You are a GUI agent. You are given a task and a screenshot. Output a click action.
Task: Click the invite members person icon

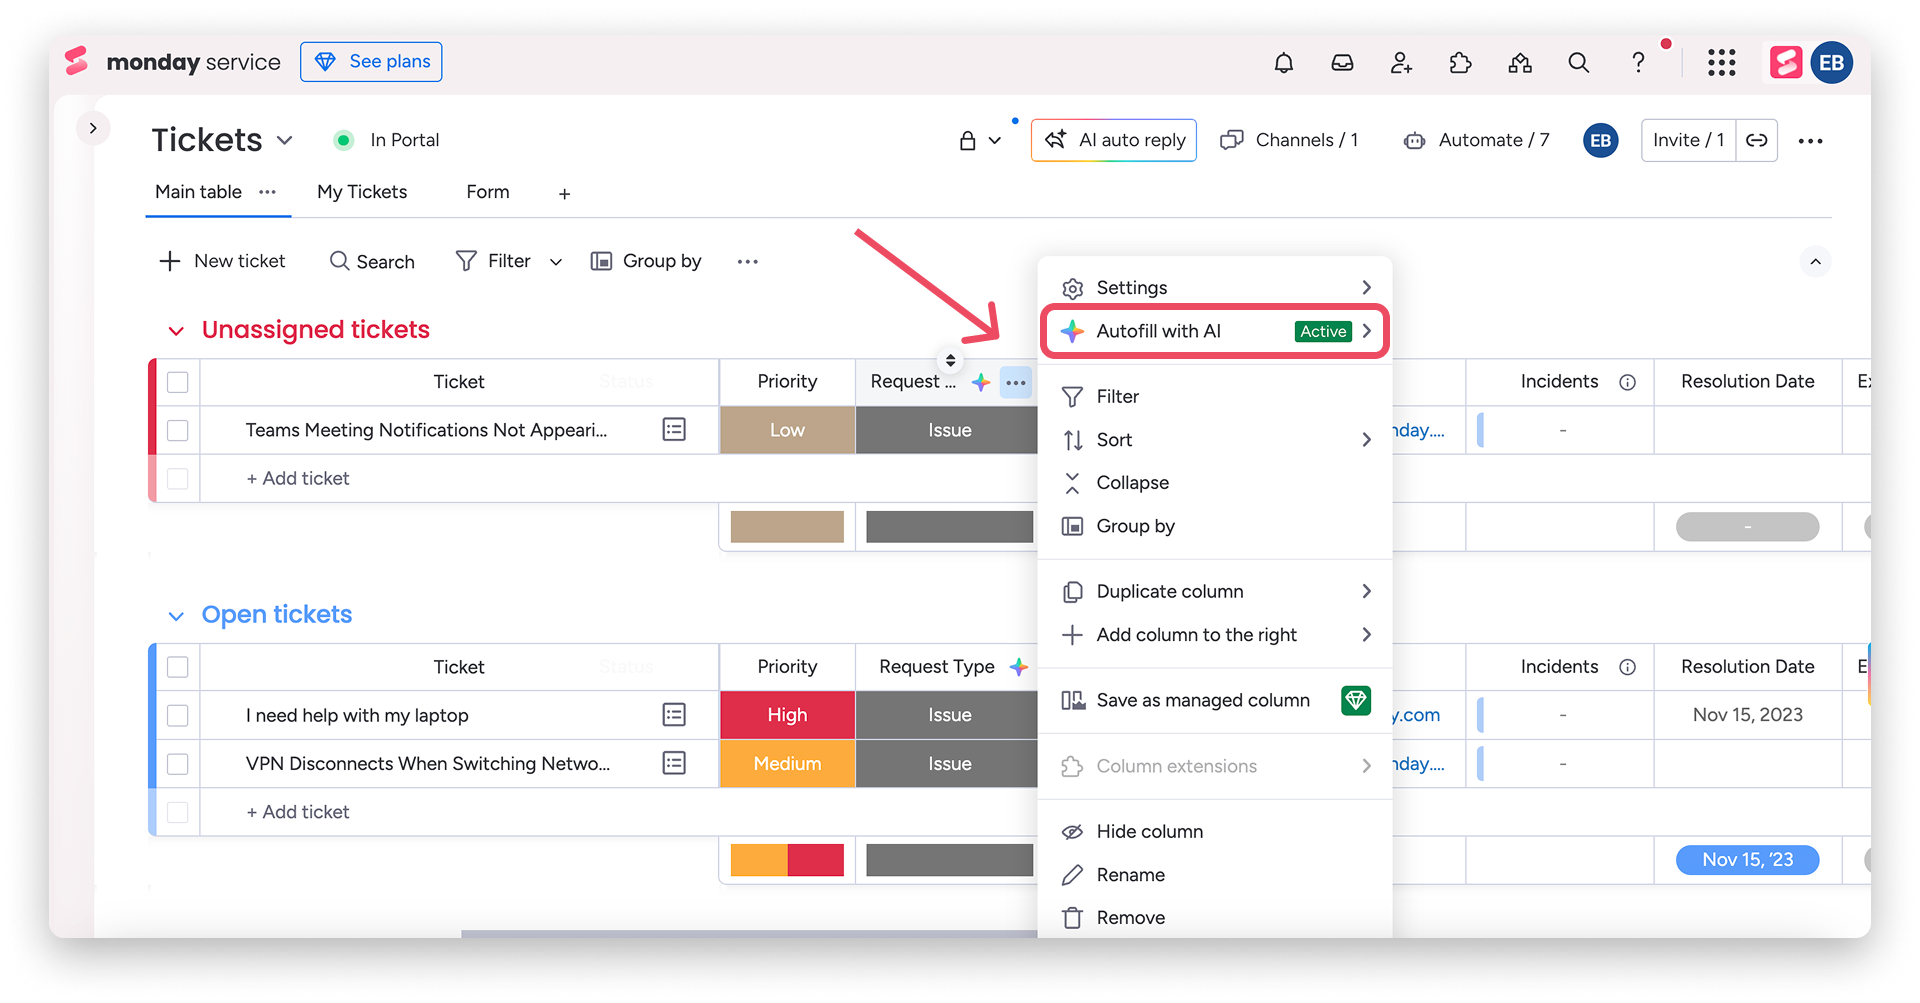pos(1401,63)
